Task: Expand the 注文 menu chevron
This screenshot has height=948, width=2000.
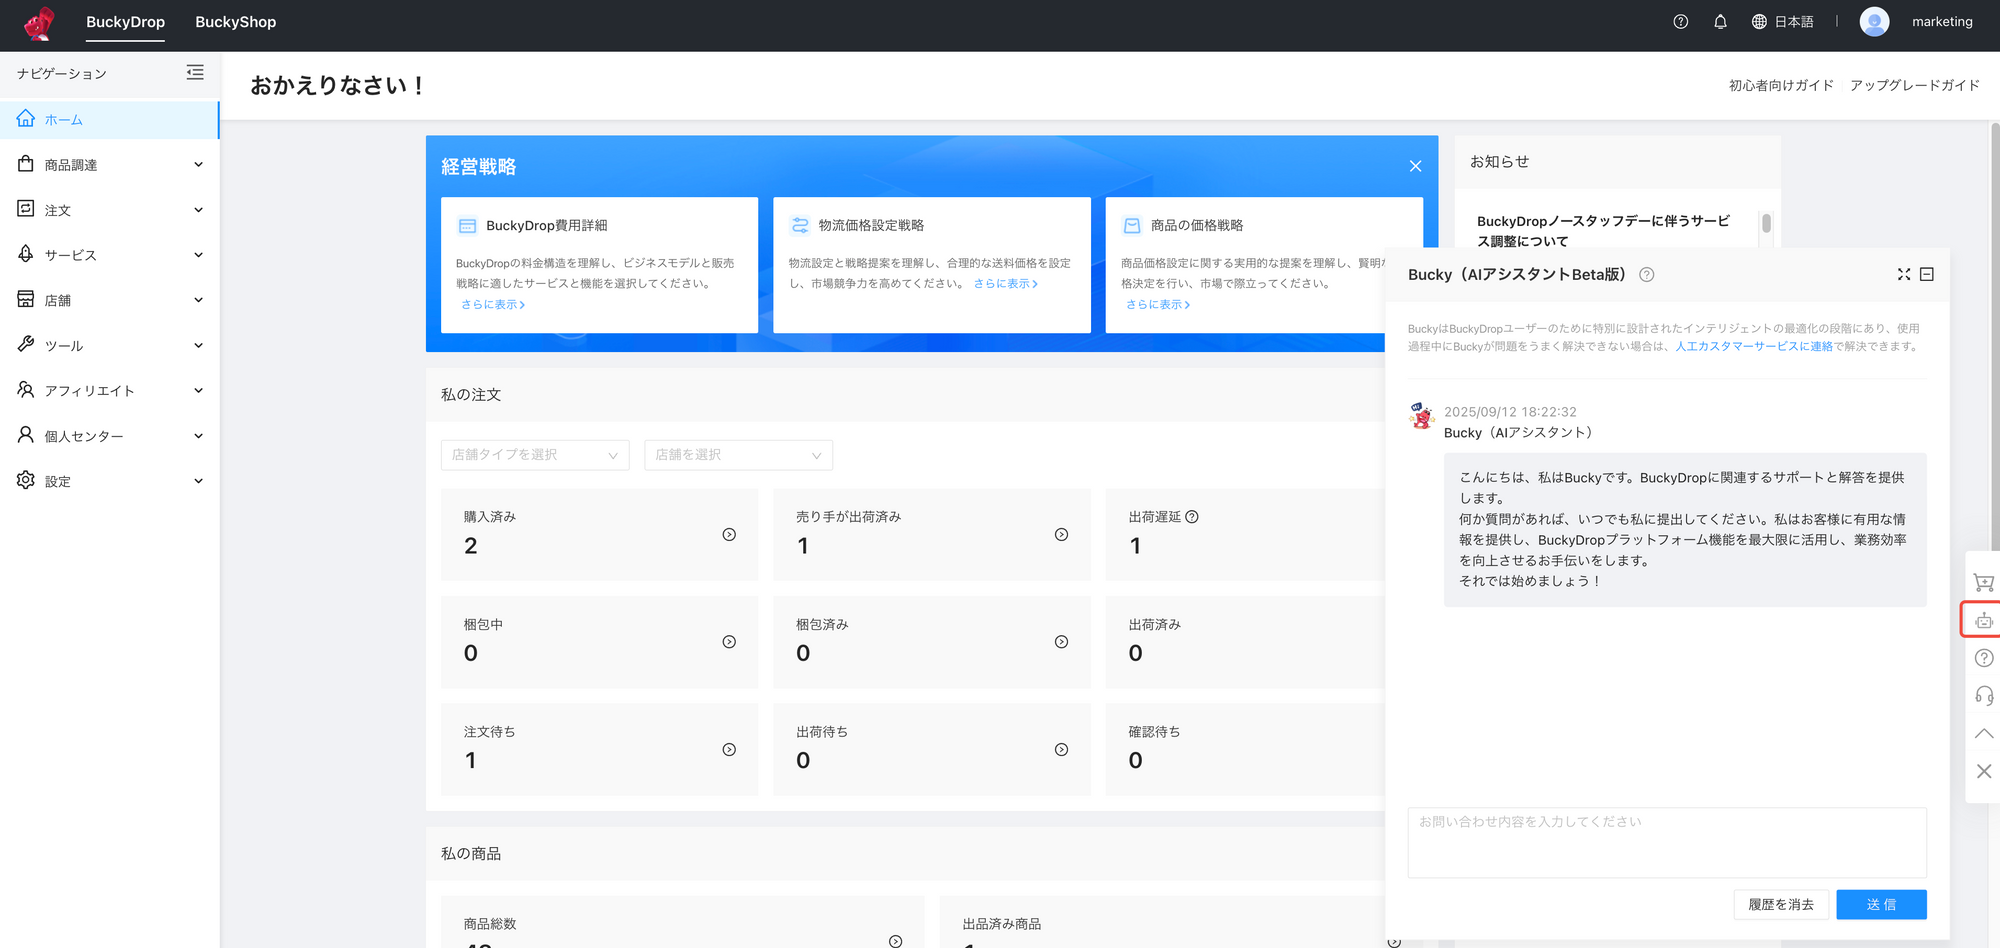Action: pos(198,209)
